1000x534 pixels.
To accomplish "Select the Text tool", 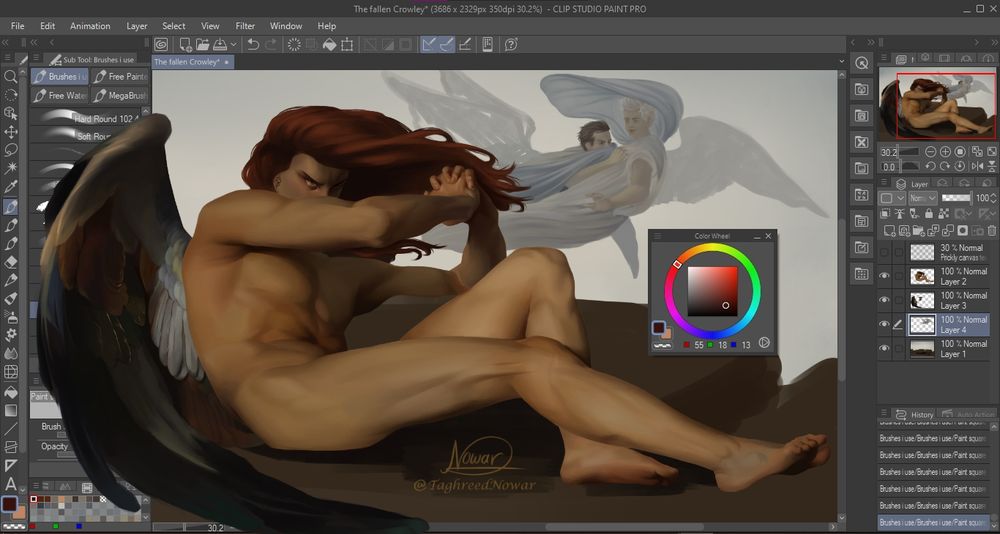I will tap(11, 484).
